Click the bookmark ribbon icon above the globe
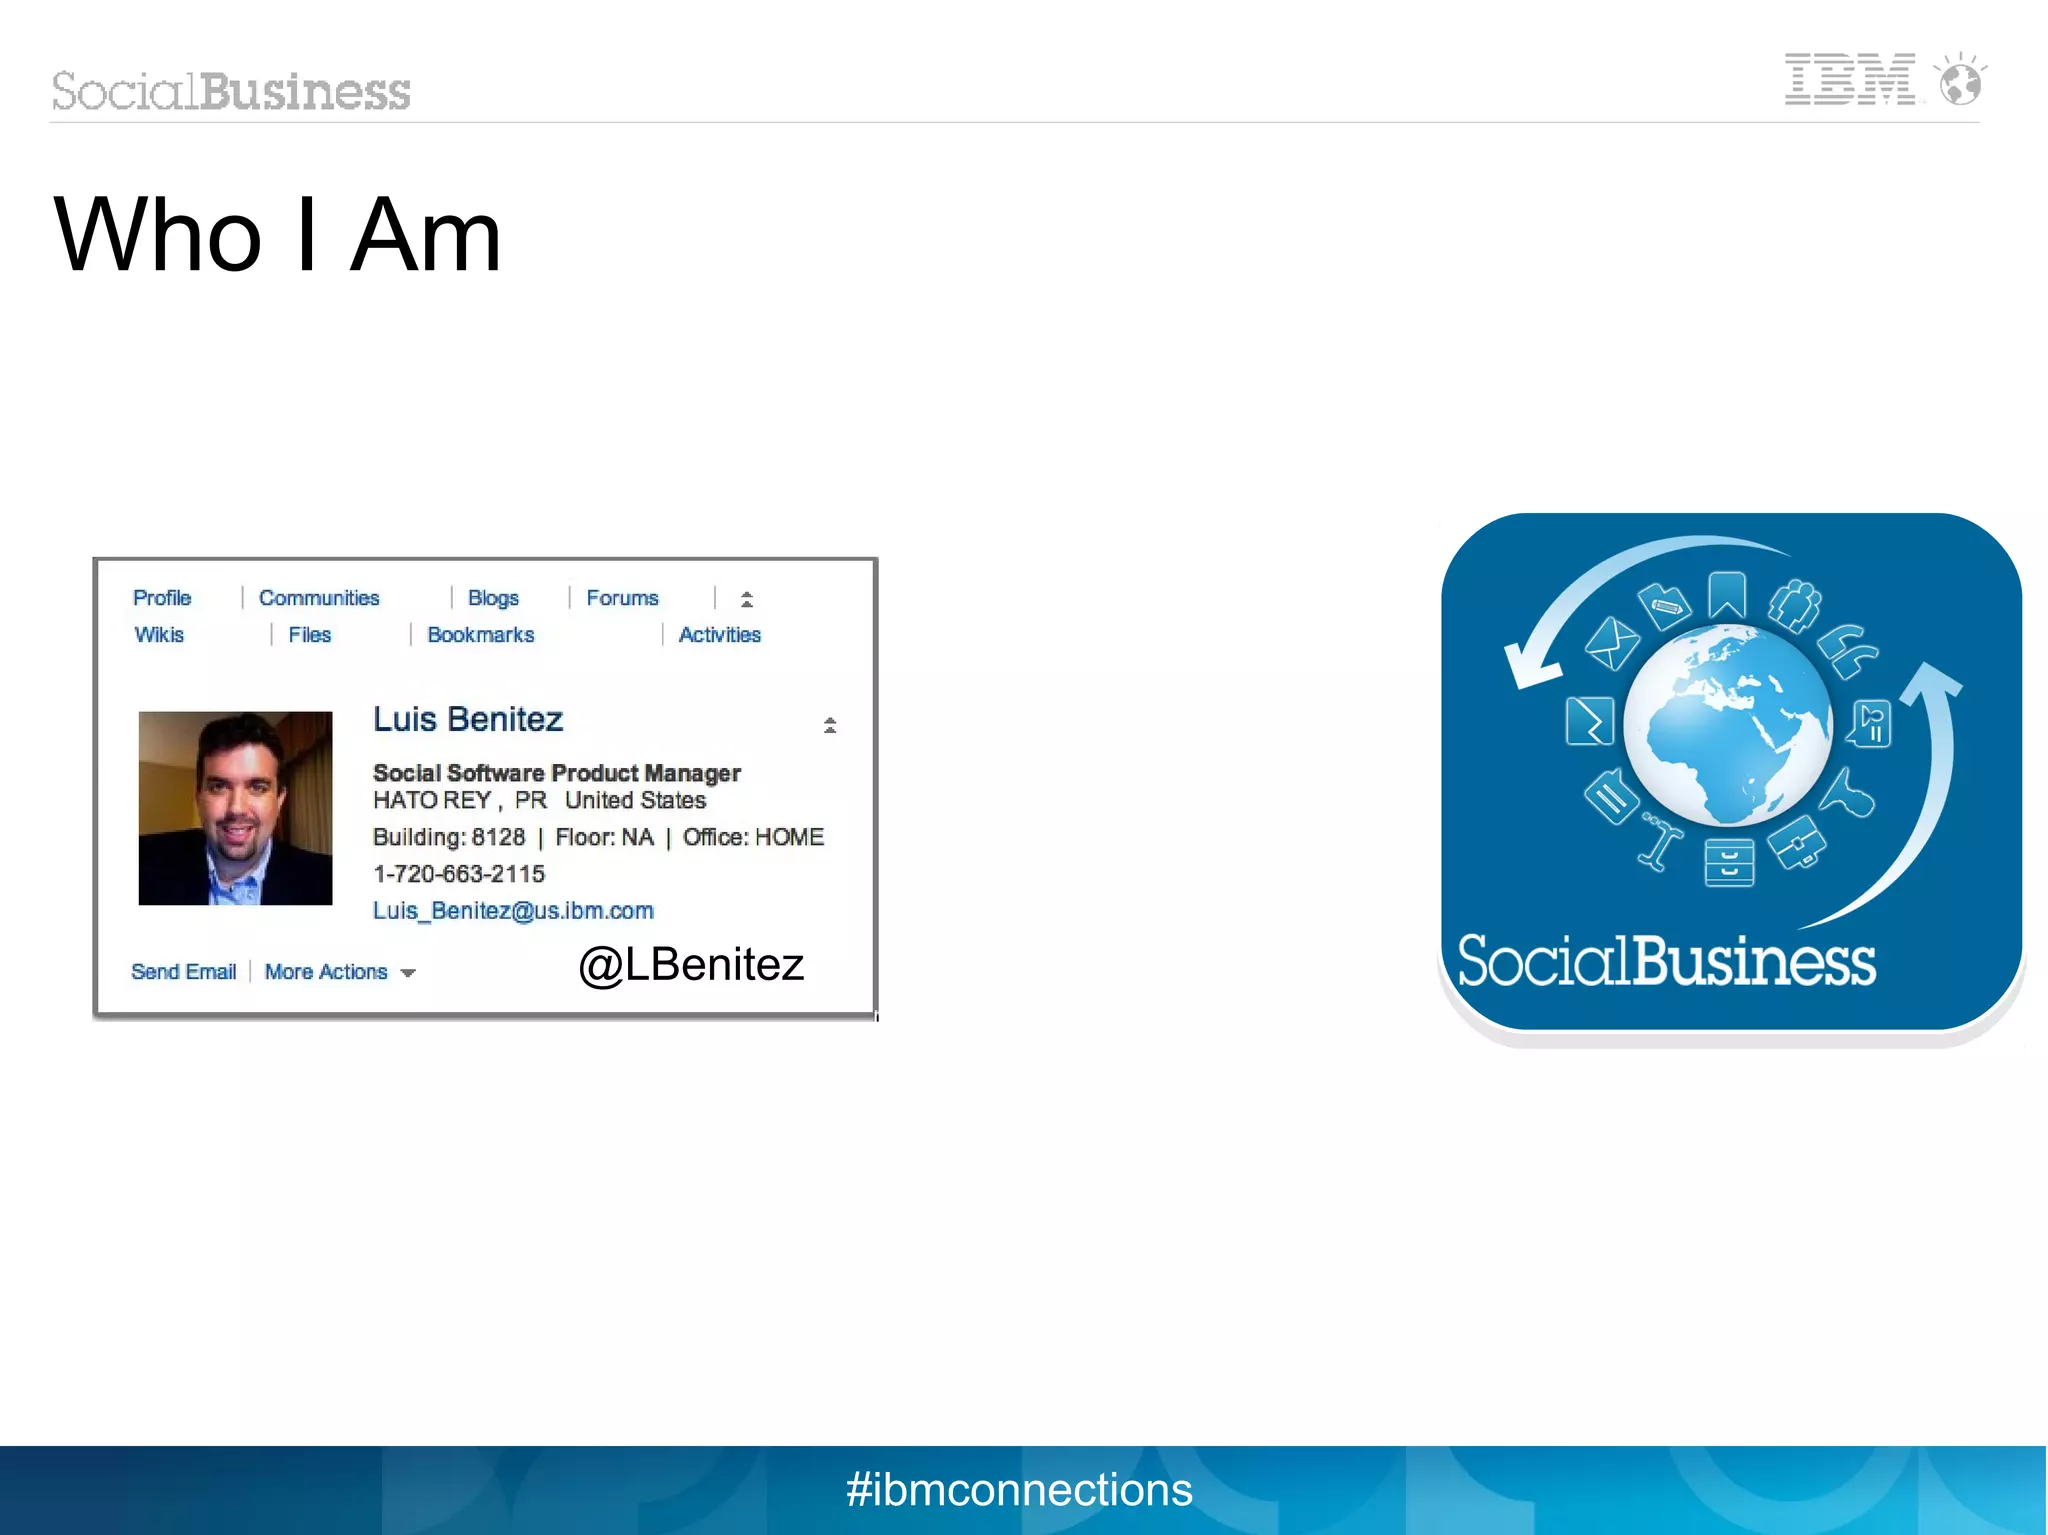This screenshot has width=2048, height=1535. [1727, 595]
